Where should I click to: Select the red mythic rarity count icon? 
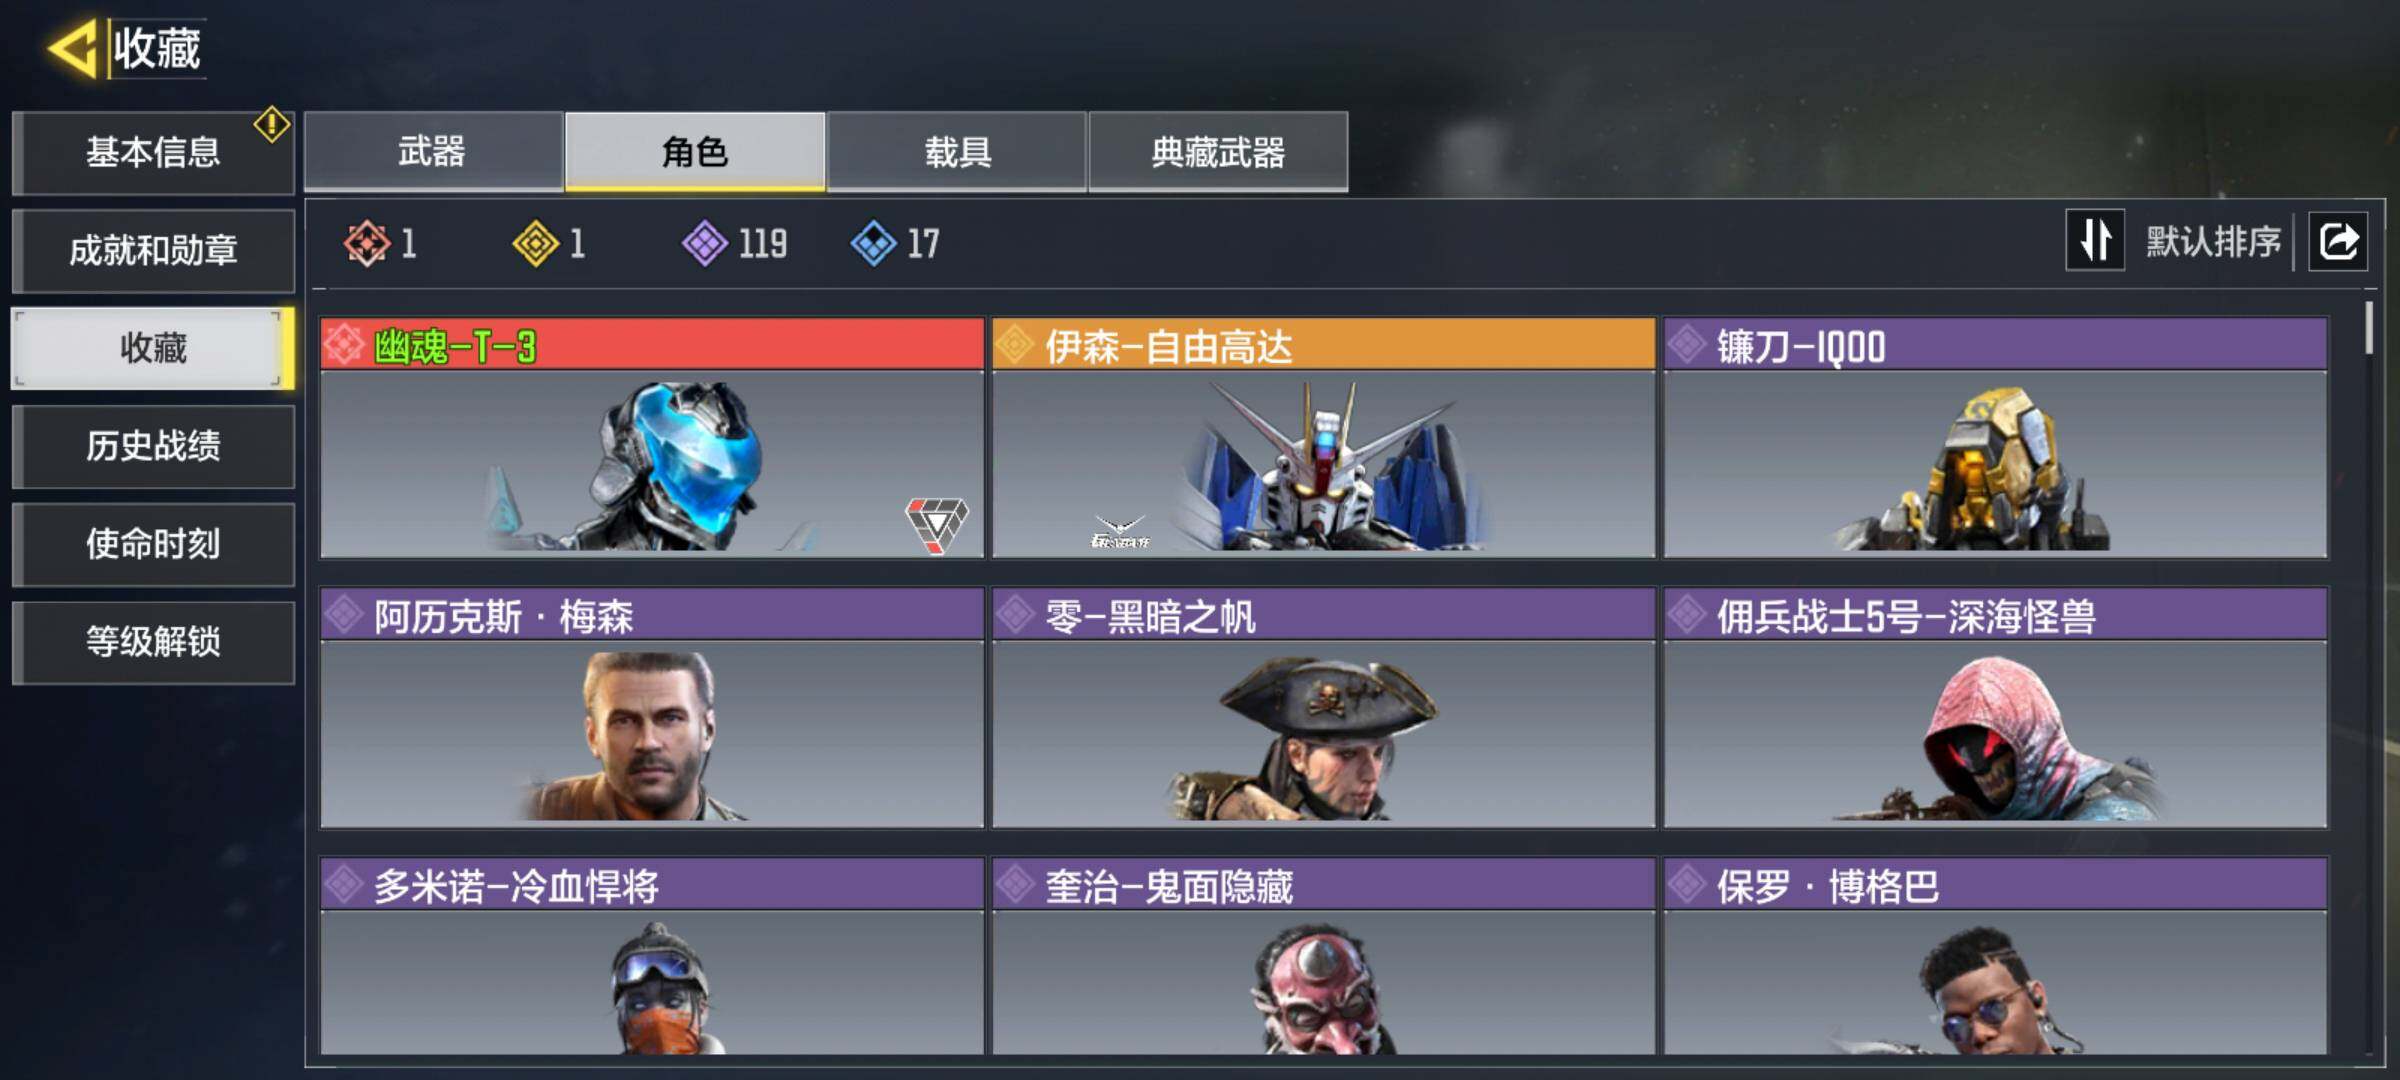367,243
